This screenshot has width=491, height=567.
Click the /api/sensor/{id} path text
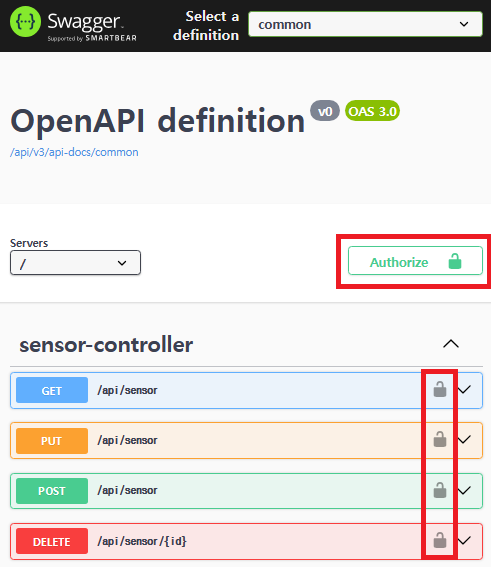tap(142, 541)
